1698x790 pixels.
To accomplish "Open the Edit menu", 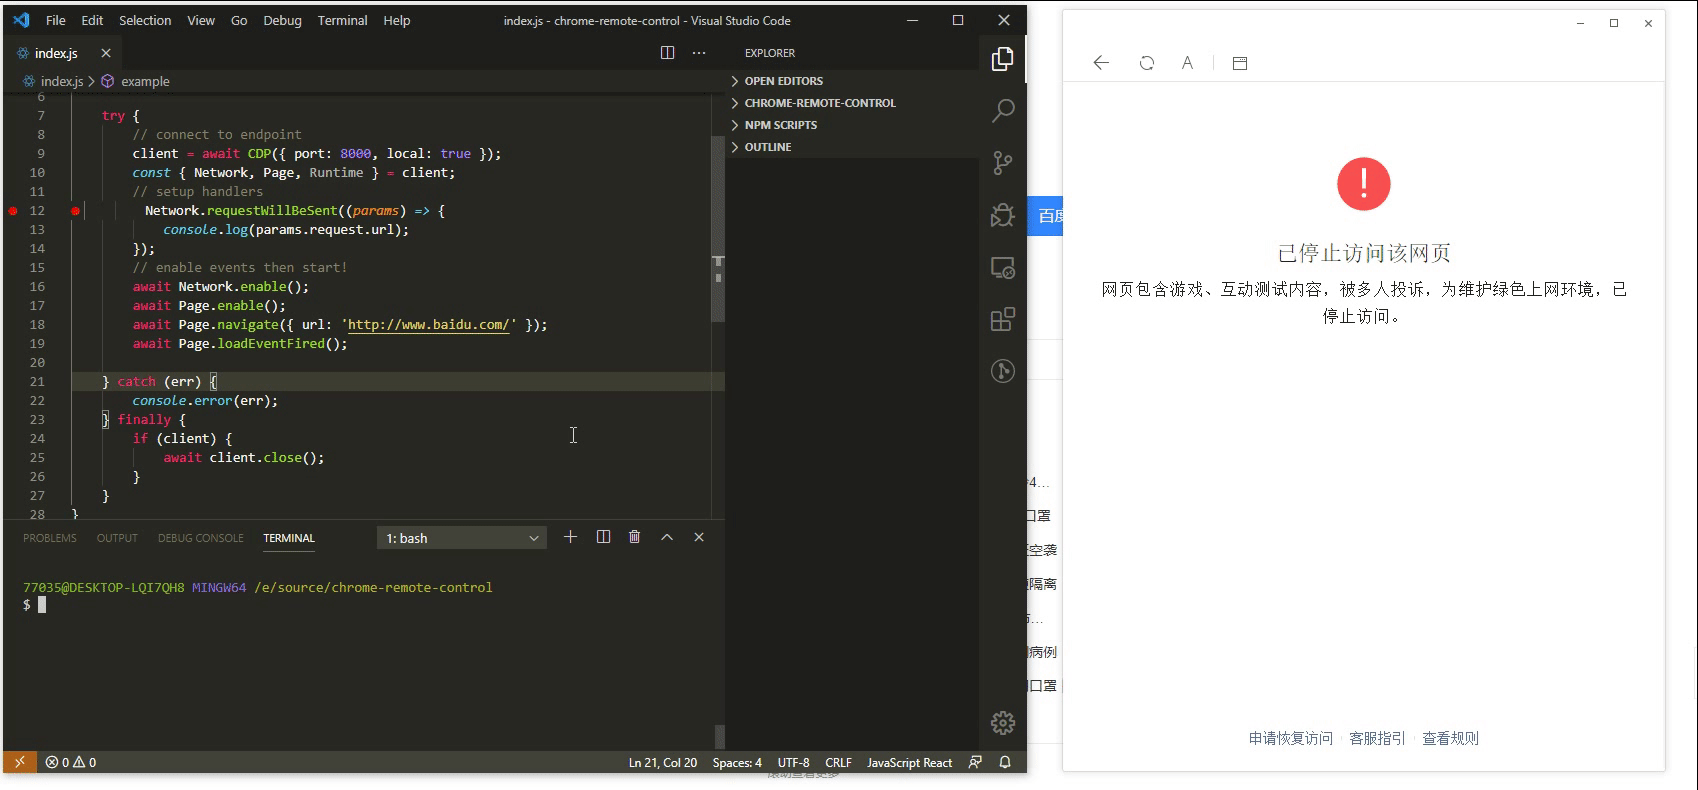I will click(x=92, y=20).
